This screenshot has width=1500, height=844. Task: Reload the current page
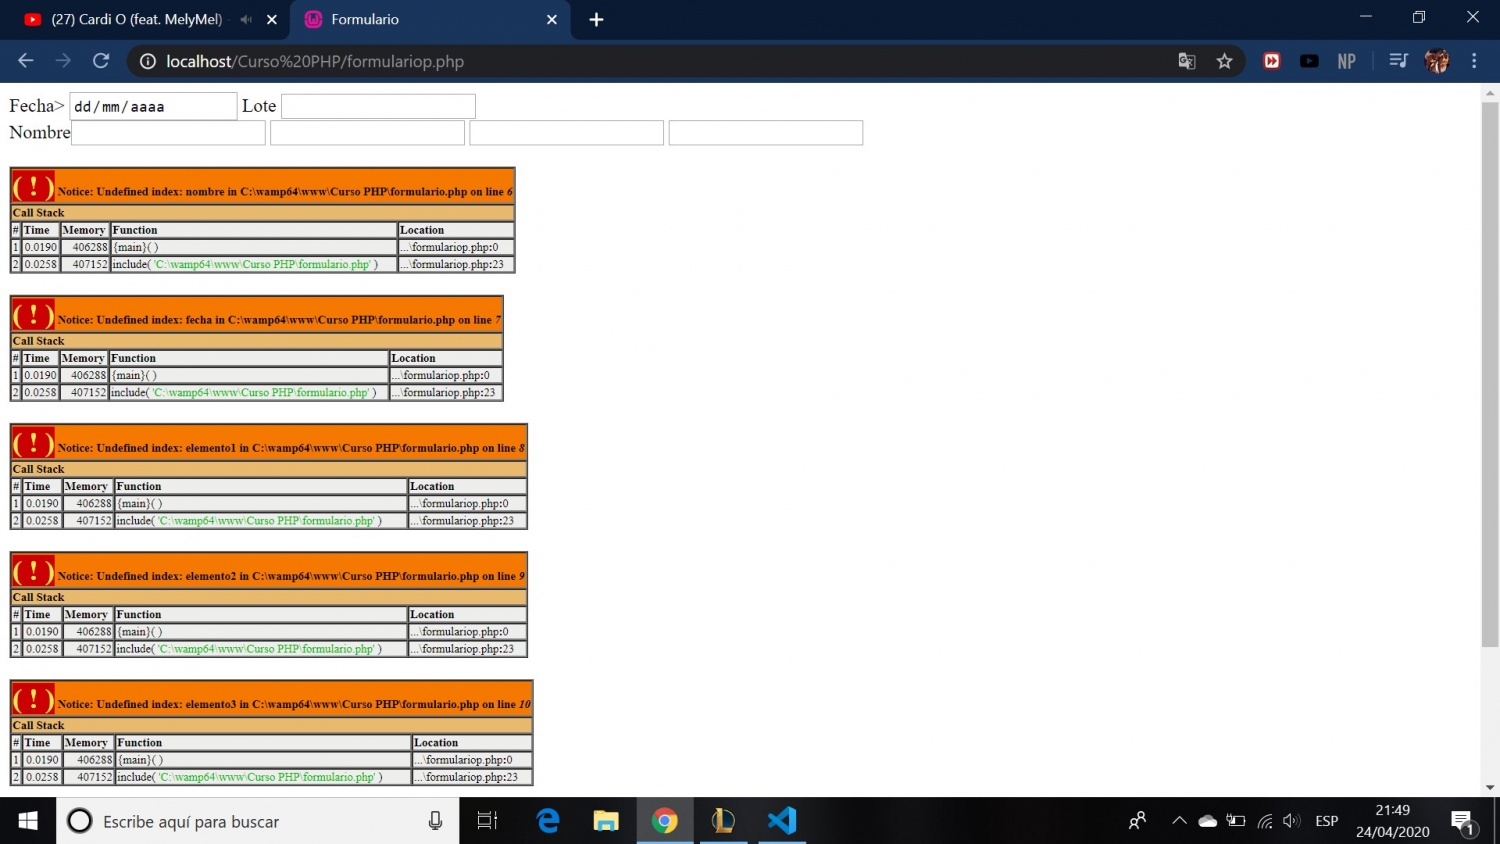(101, 61)
